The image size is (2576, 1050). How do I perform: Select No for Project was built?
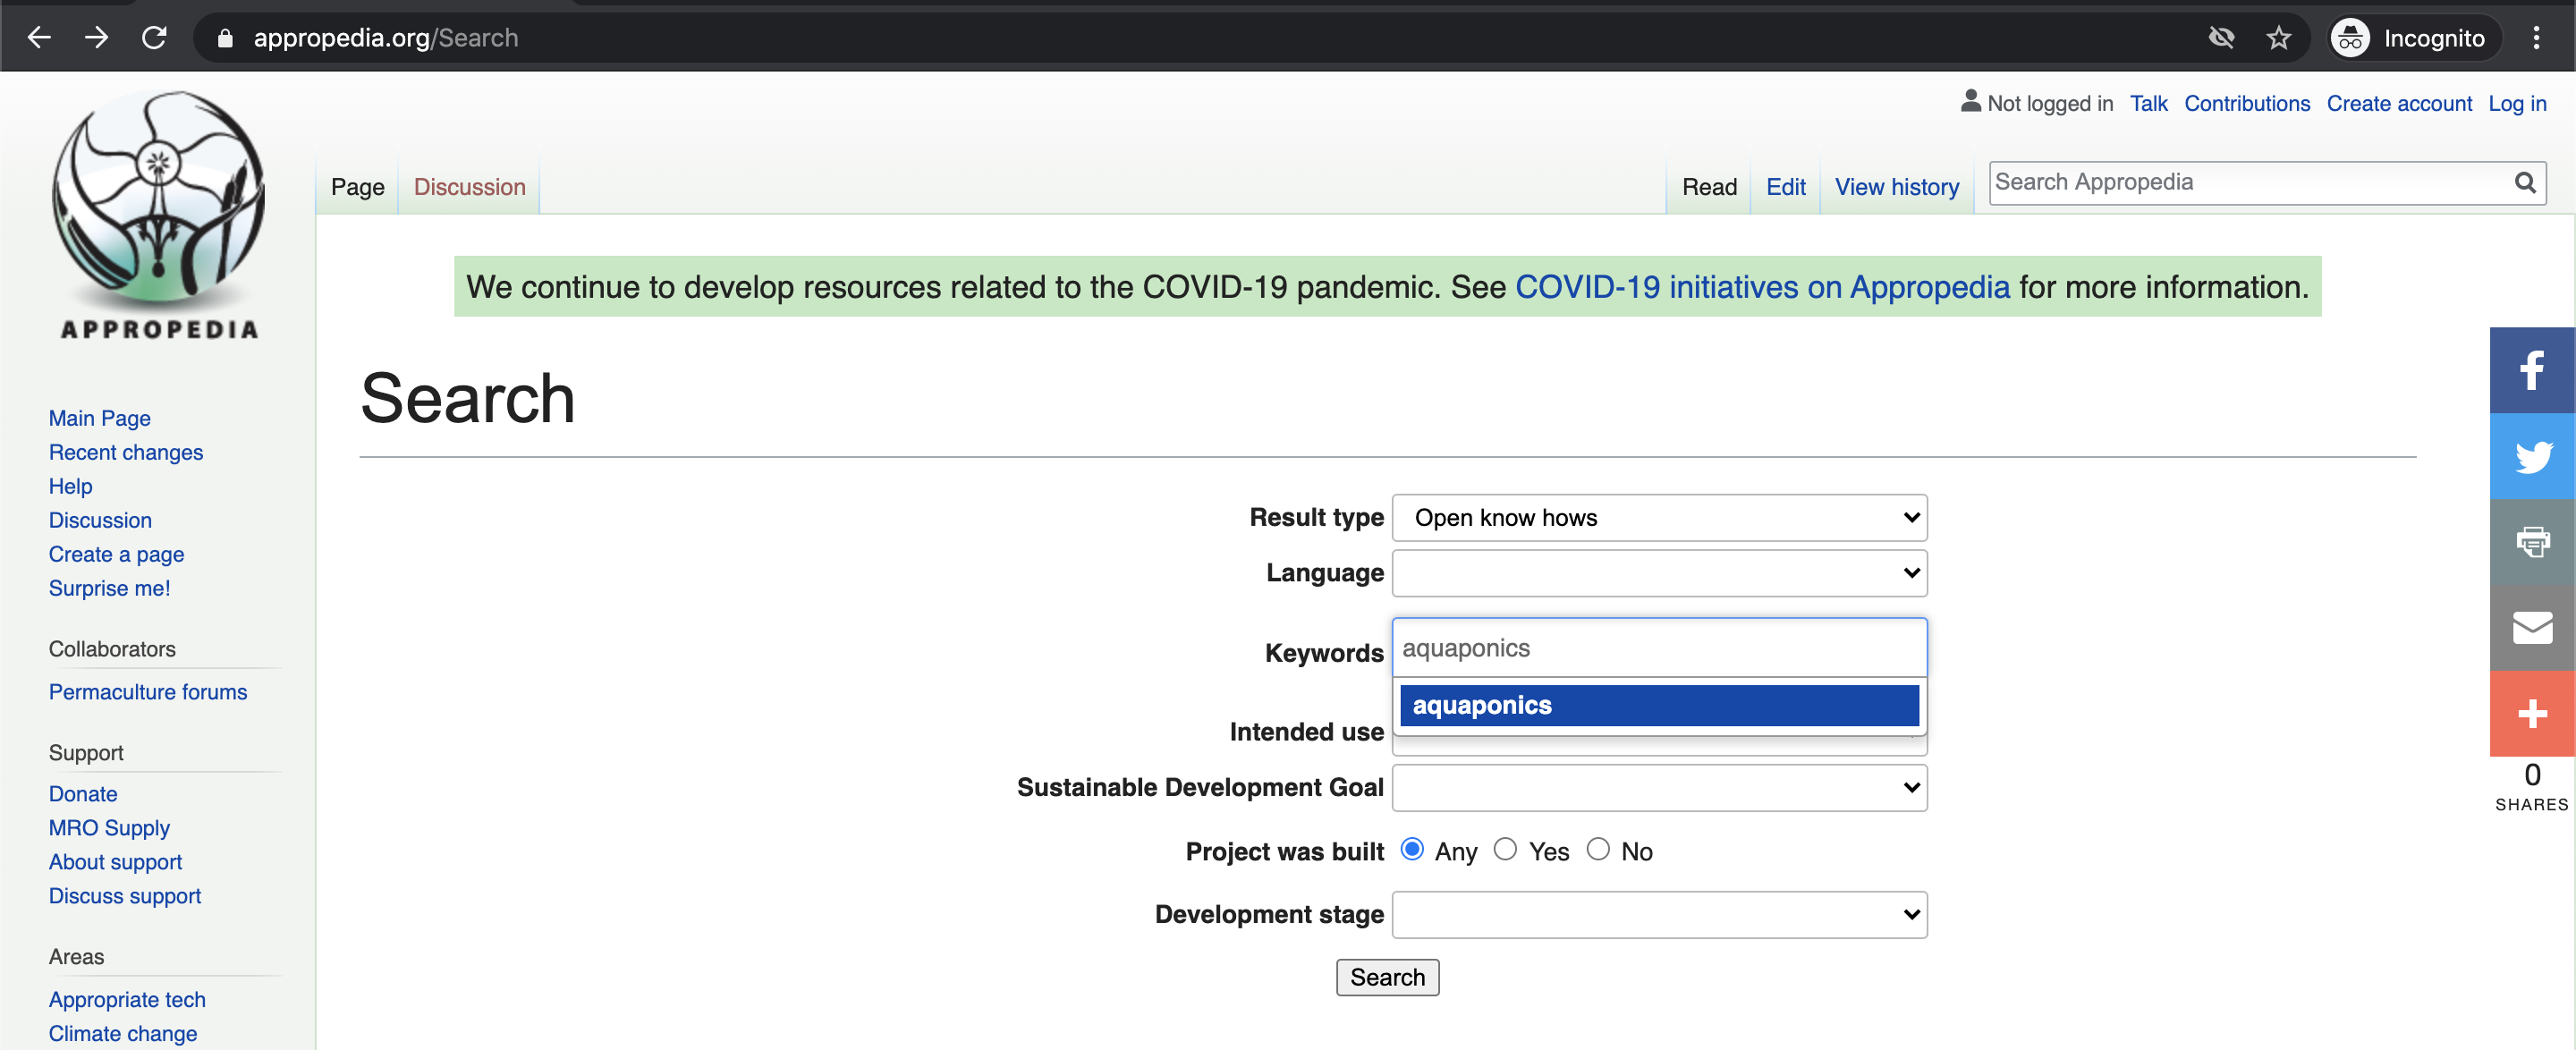(1597, 849)
